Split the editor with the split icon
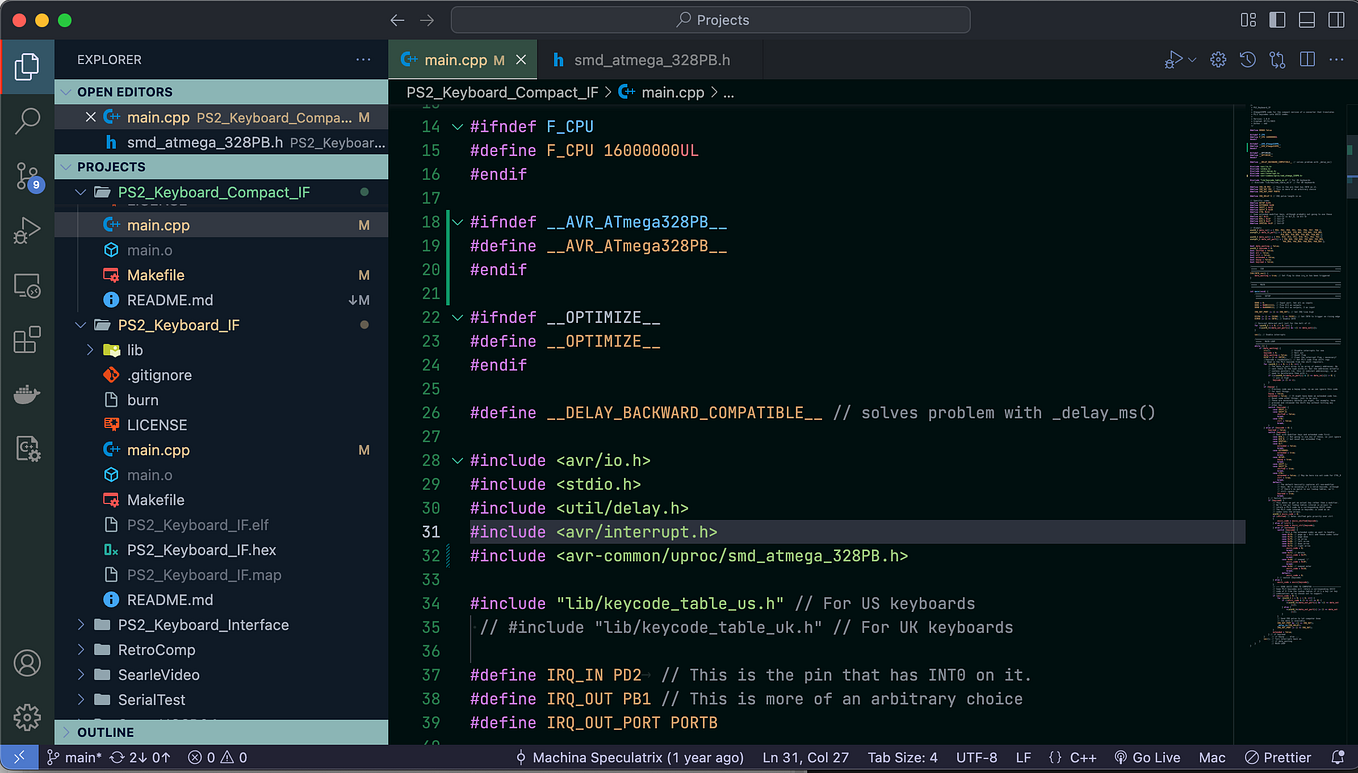The image size is (1358, 773). [1307, 59]
